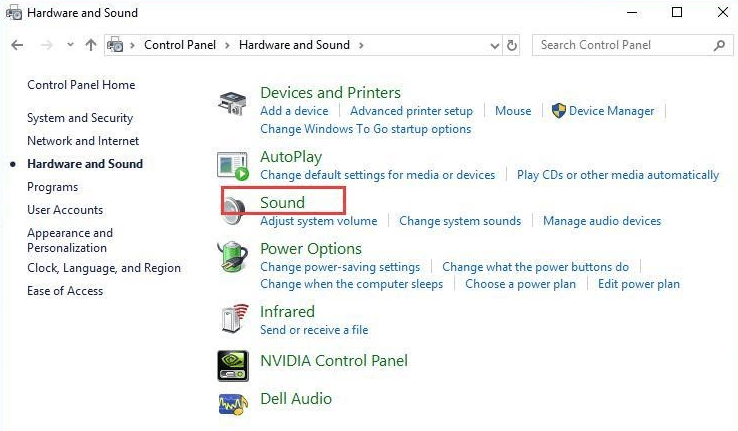The width and height of the screenshot is (738, 431).
Task: Open the Device Manager link
Action: (x=611, y=111)
